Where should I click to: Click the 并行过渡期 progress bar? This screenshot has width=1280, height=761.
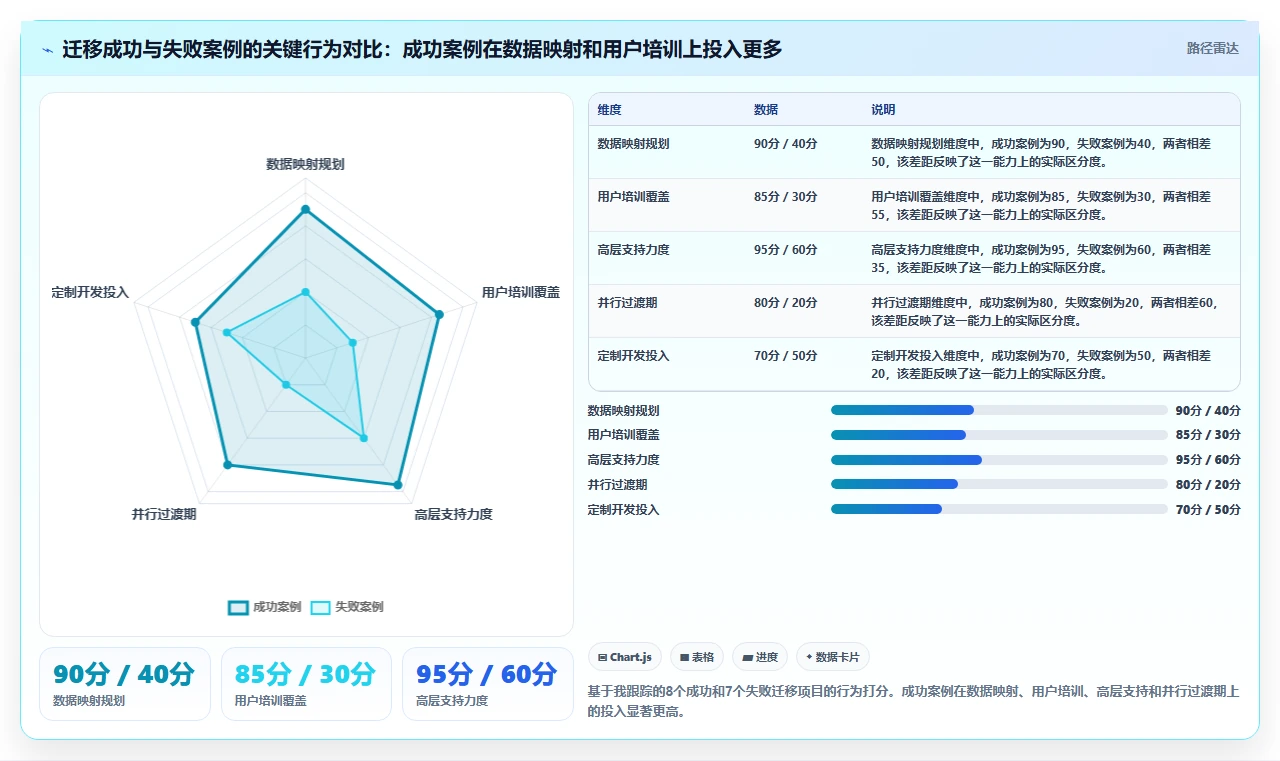(999, 484)
